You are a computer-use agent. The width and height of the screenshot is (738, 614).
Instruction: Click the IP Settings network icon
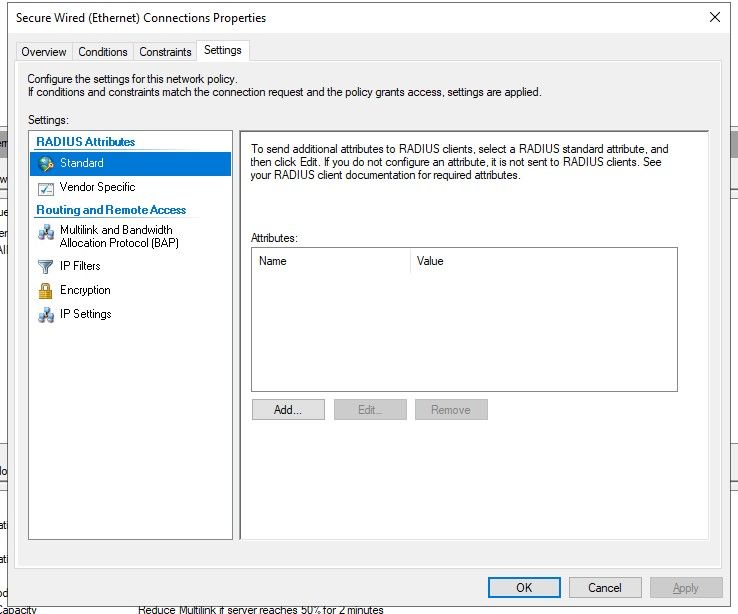45,315
